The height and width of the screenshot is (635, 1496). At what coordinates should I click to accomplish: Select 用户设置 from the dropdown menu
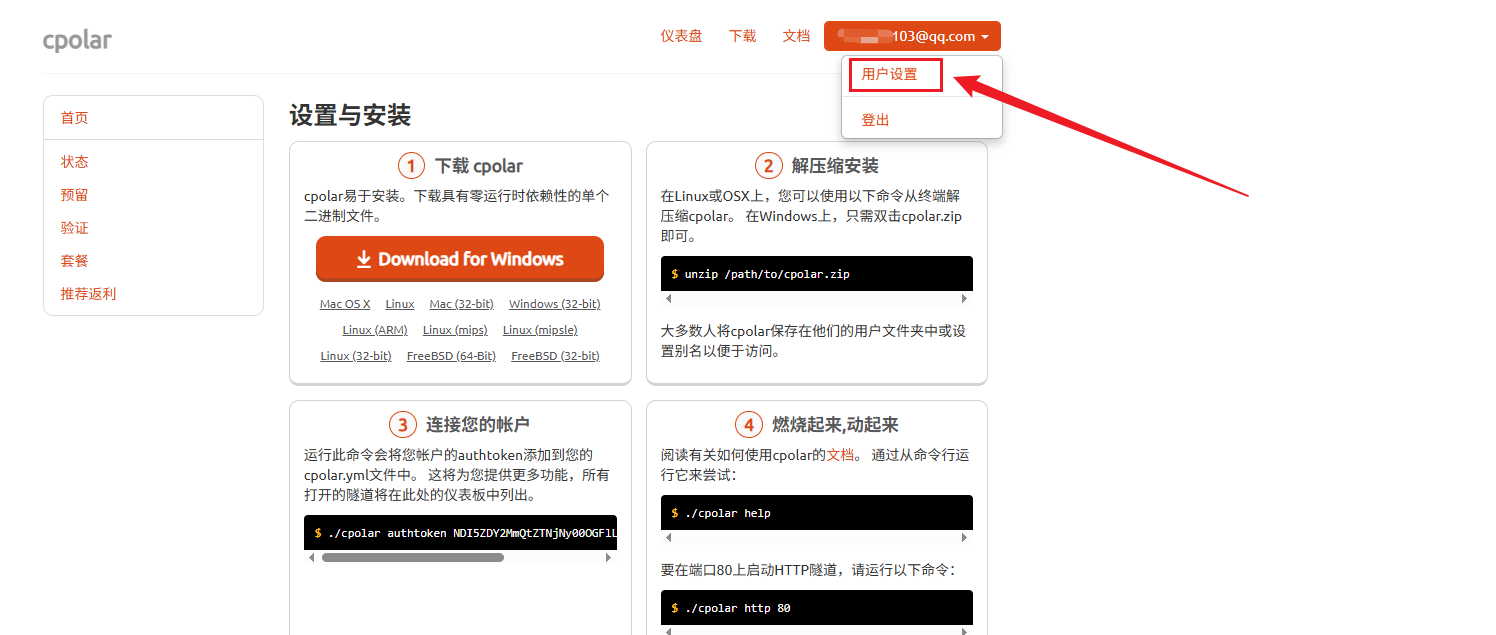889,74
